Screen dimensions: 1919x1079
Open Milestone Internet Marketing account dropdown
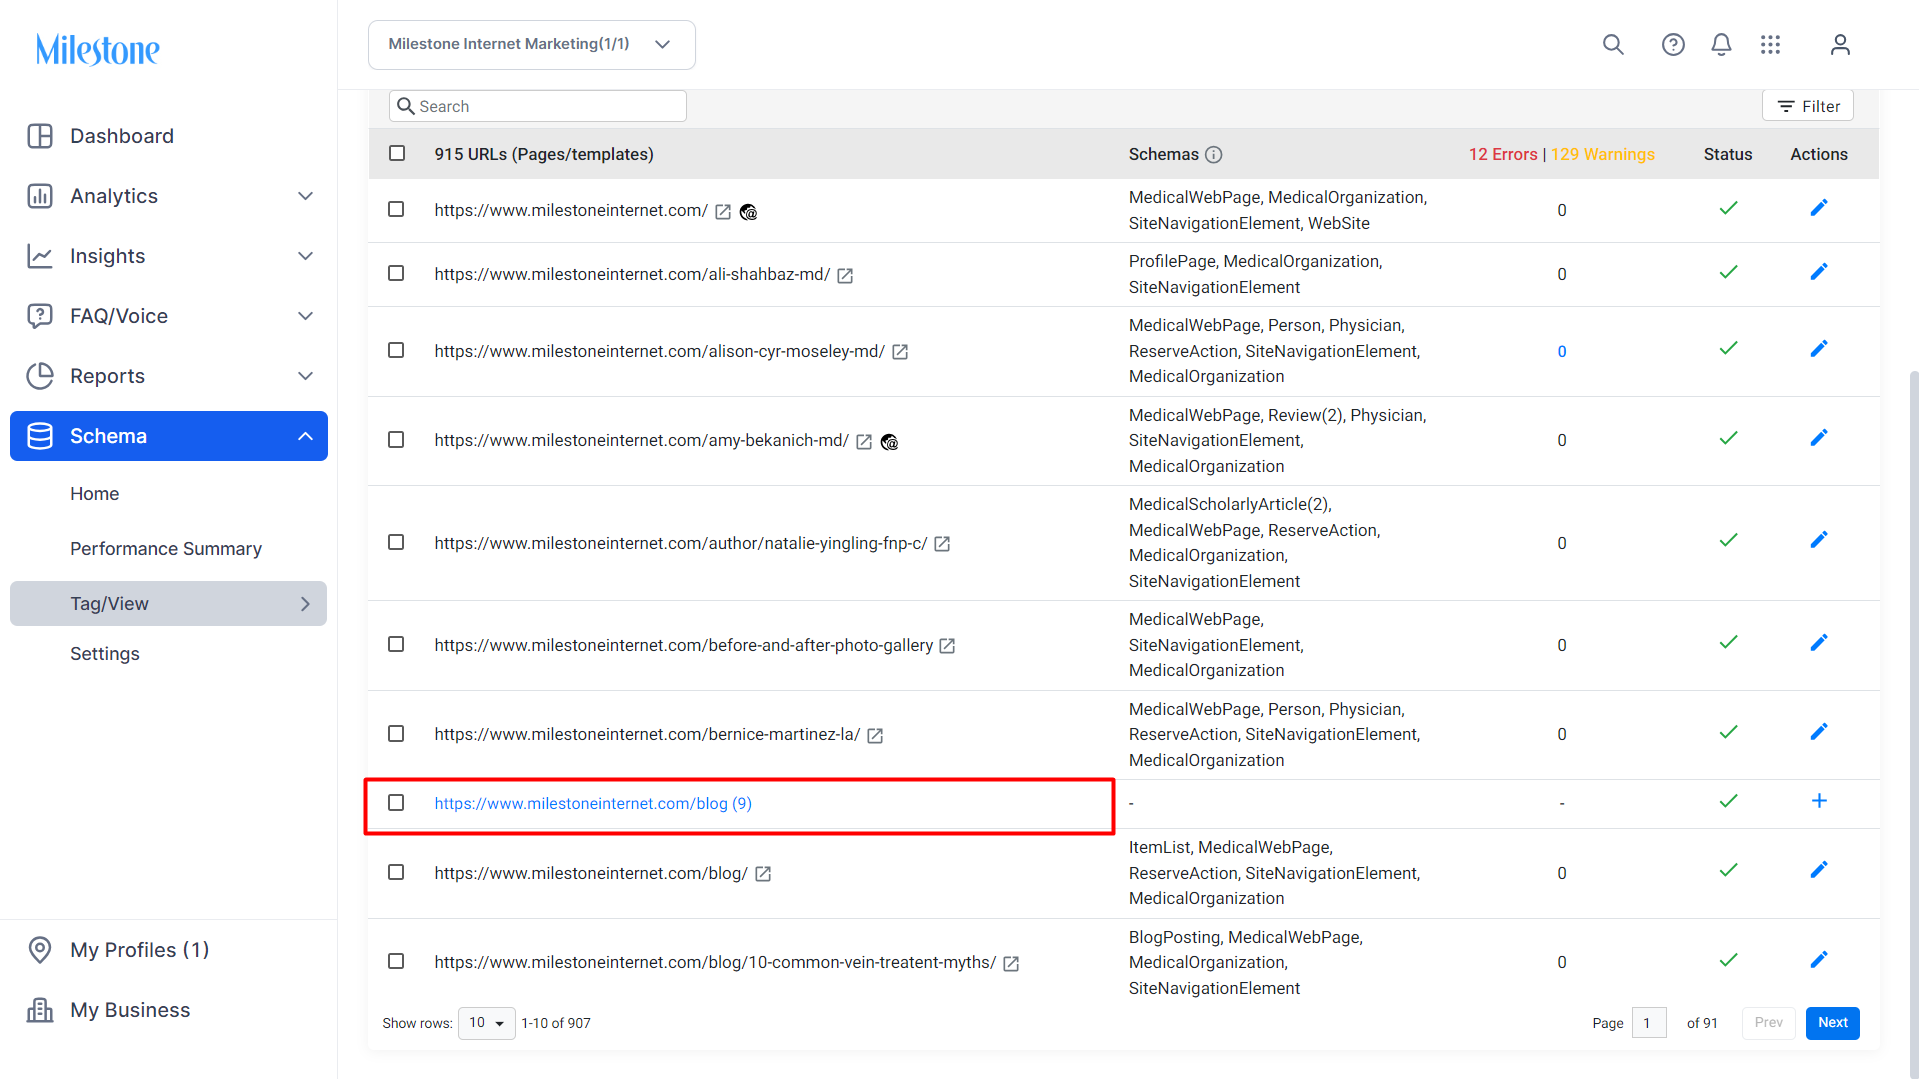tap(531, 45)
